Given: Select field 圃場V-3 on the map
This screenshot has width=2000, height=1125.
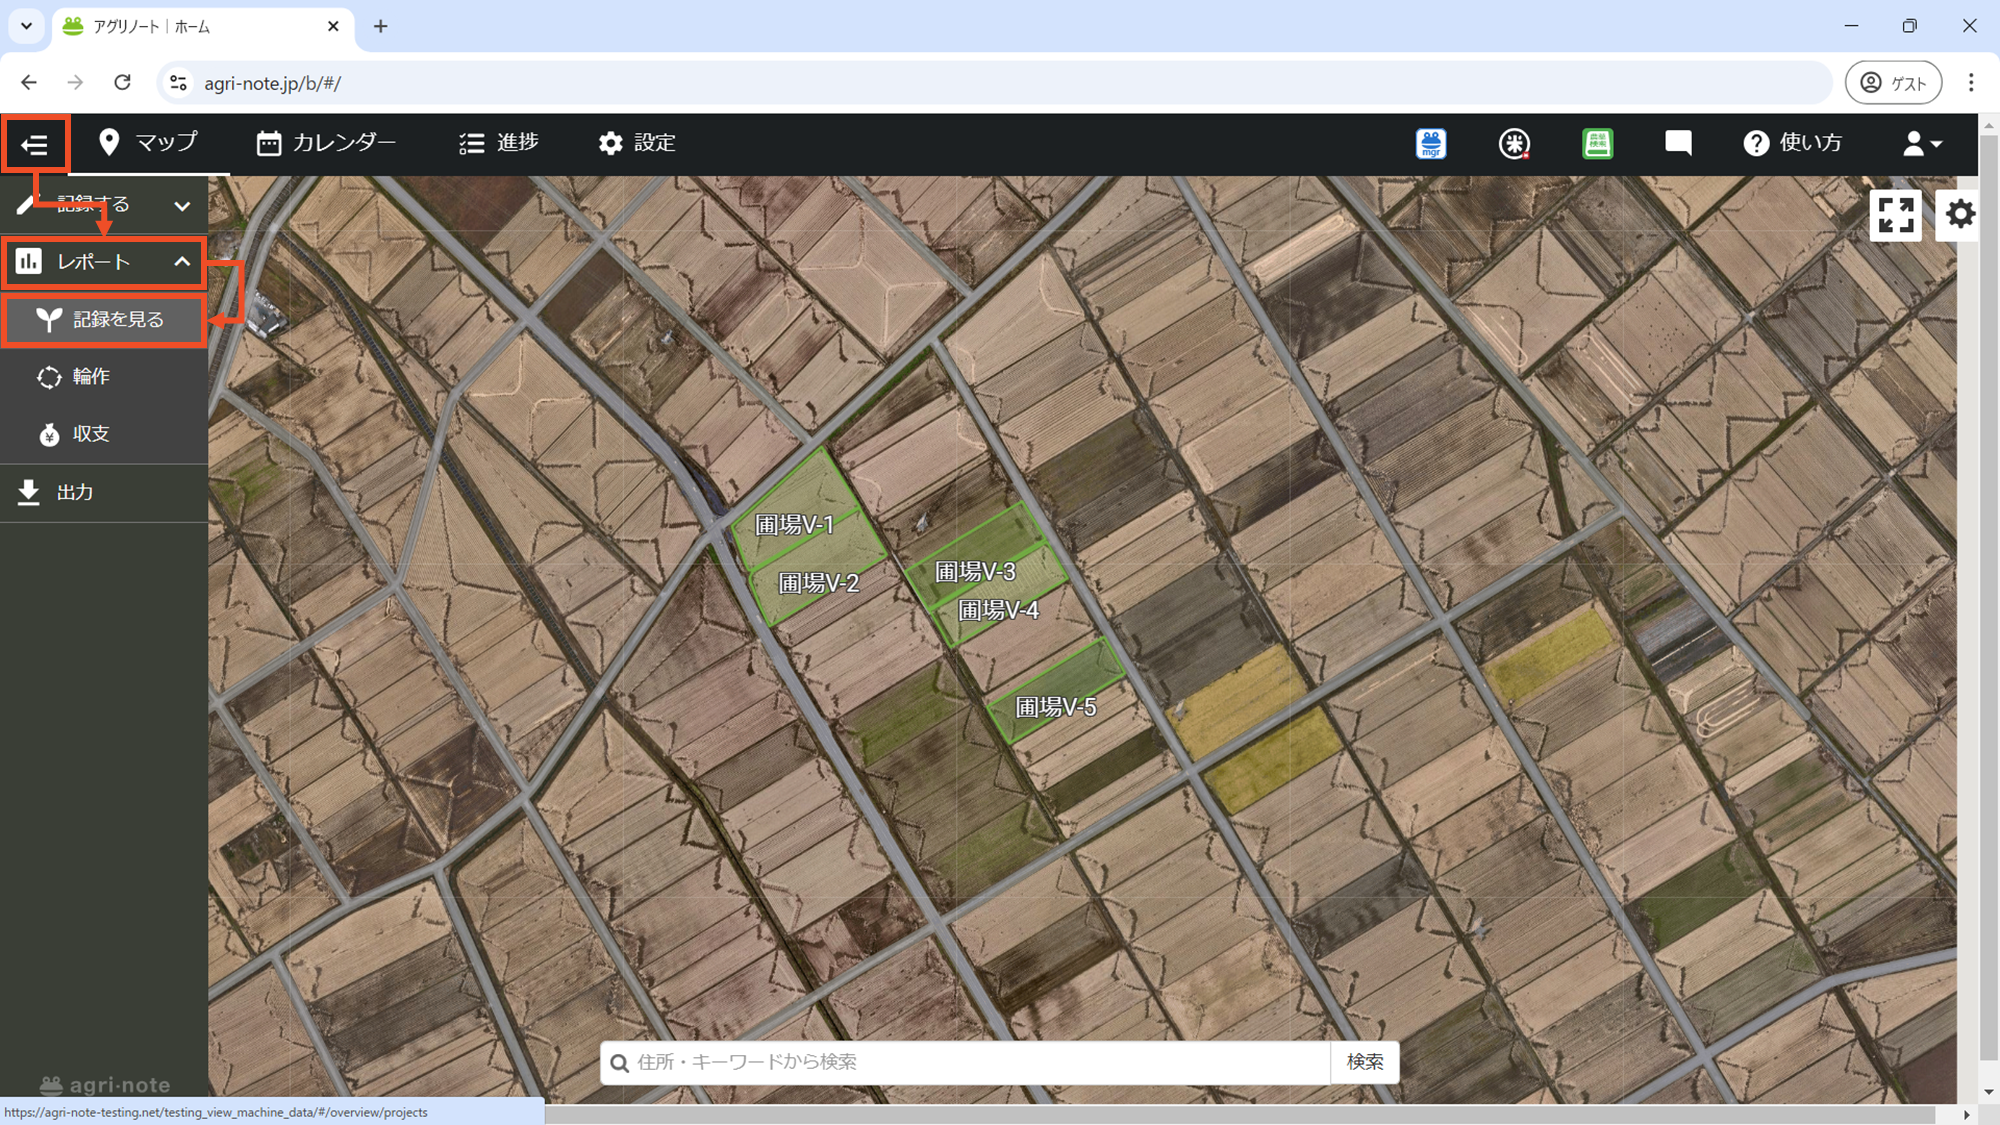Looking at the screenshot, I should click(x=975, y=571).
